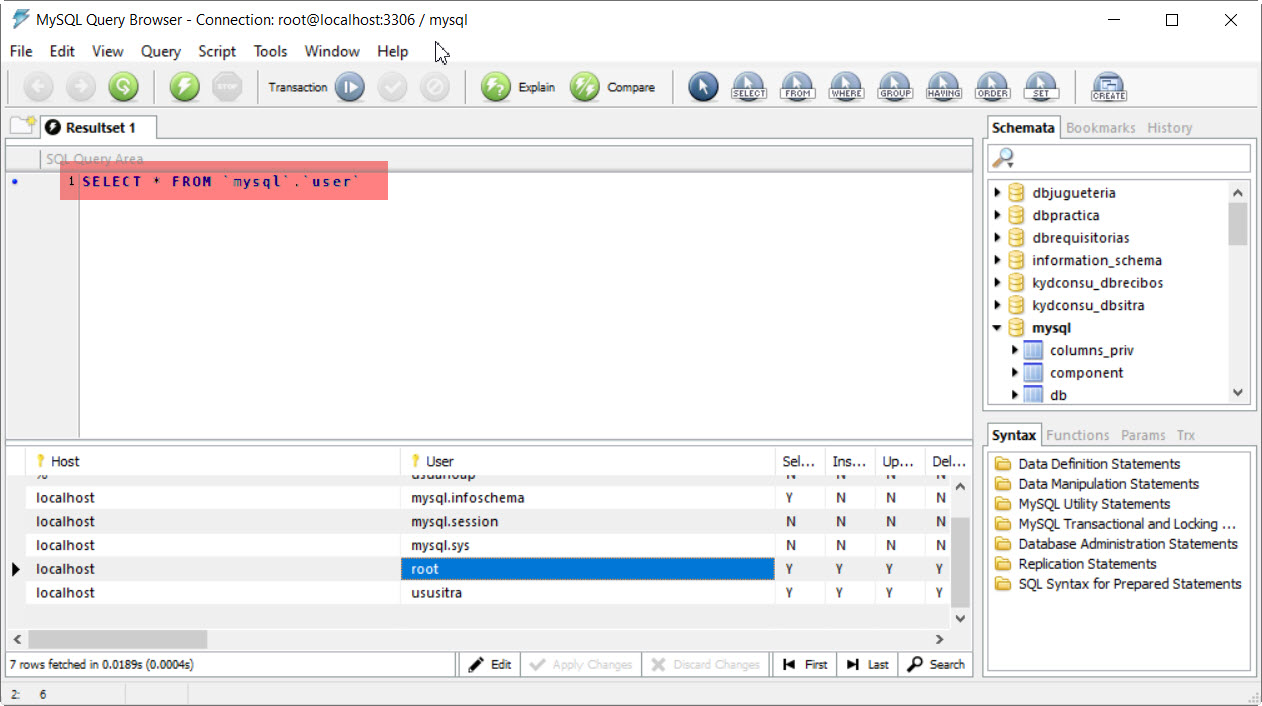Switch to the Params tab
1262x706 pixels.
pos(1143,435)
